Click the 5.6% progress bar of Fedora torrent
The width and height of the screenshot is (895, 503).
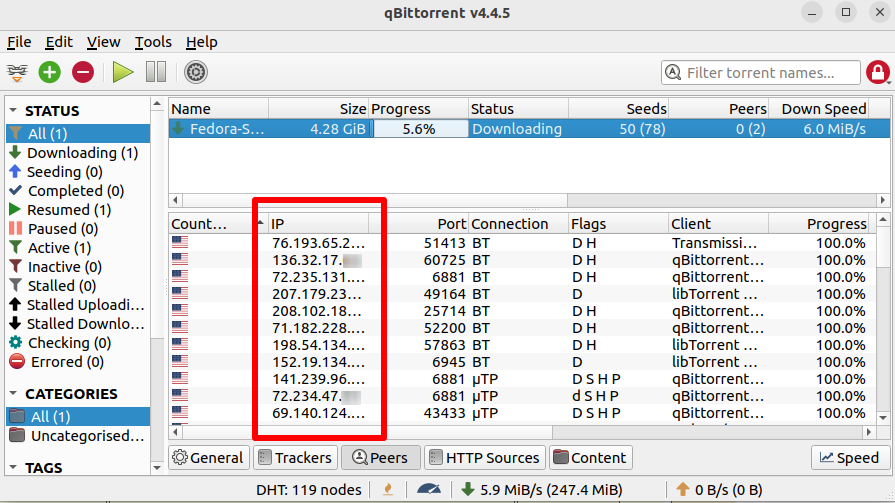(419, 128)
